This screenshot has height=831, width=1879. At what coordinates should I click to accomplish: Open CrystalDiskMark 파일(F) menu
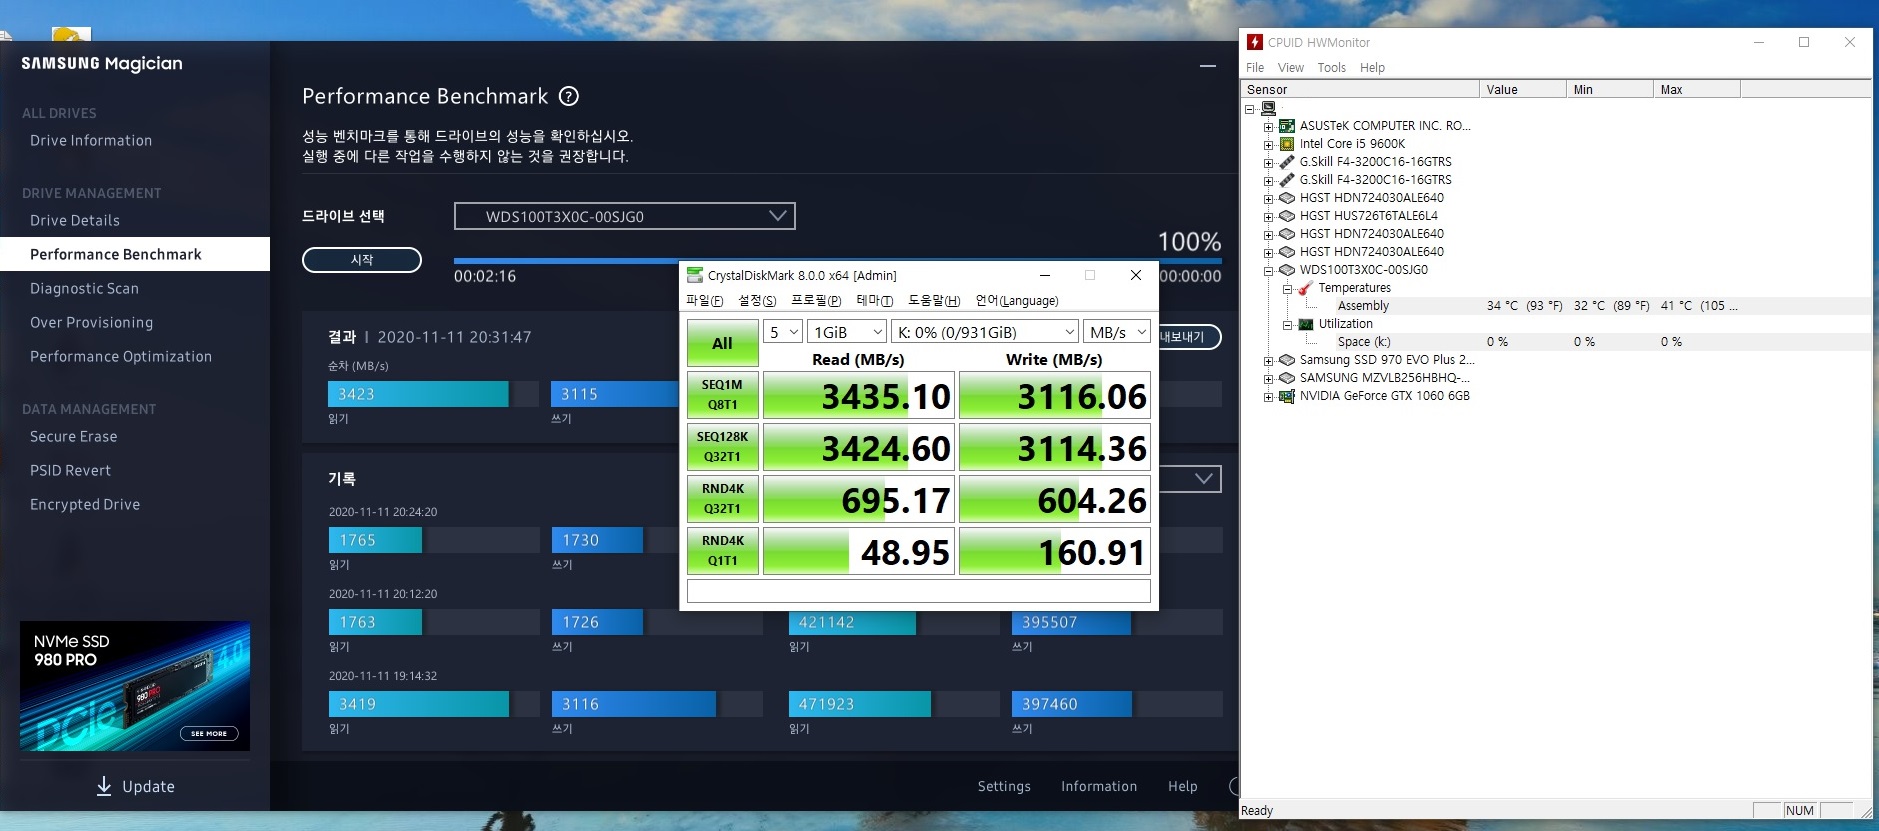[x=704, y=301]
